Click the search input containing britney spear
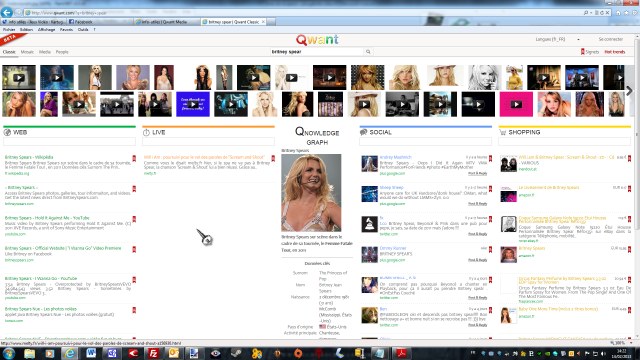 [317, 52]
